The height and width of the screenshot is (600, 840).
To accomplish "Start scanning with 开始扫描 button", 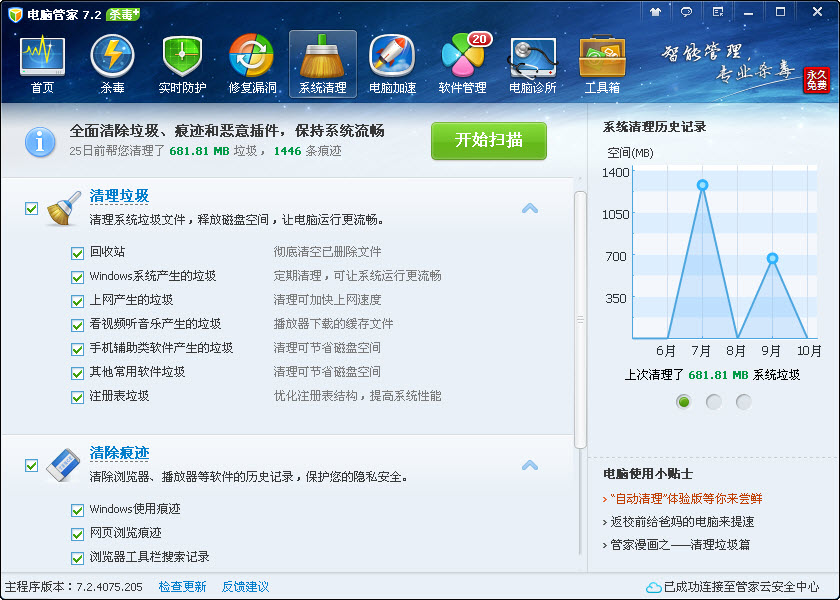I will pyautogui.click(x=489, y=141).
